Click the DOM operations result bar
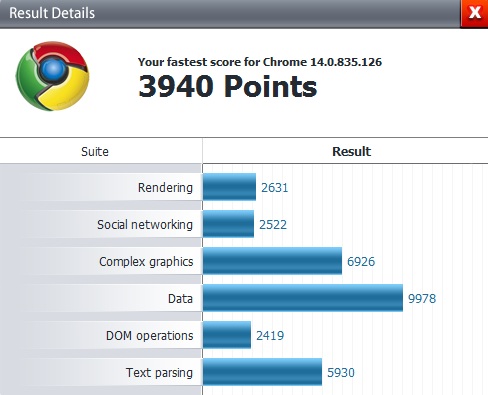Image resolution: width=488 pixels, height=395 pixels. point(227,335)
